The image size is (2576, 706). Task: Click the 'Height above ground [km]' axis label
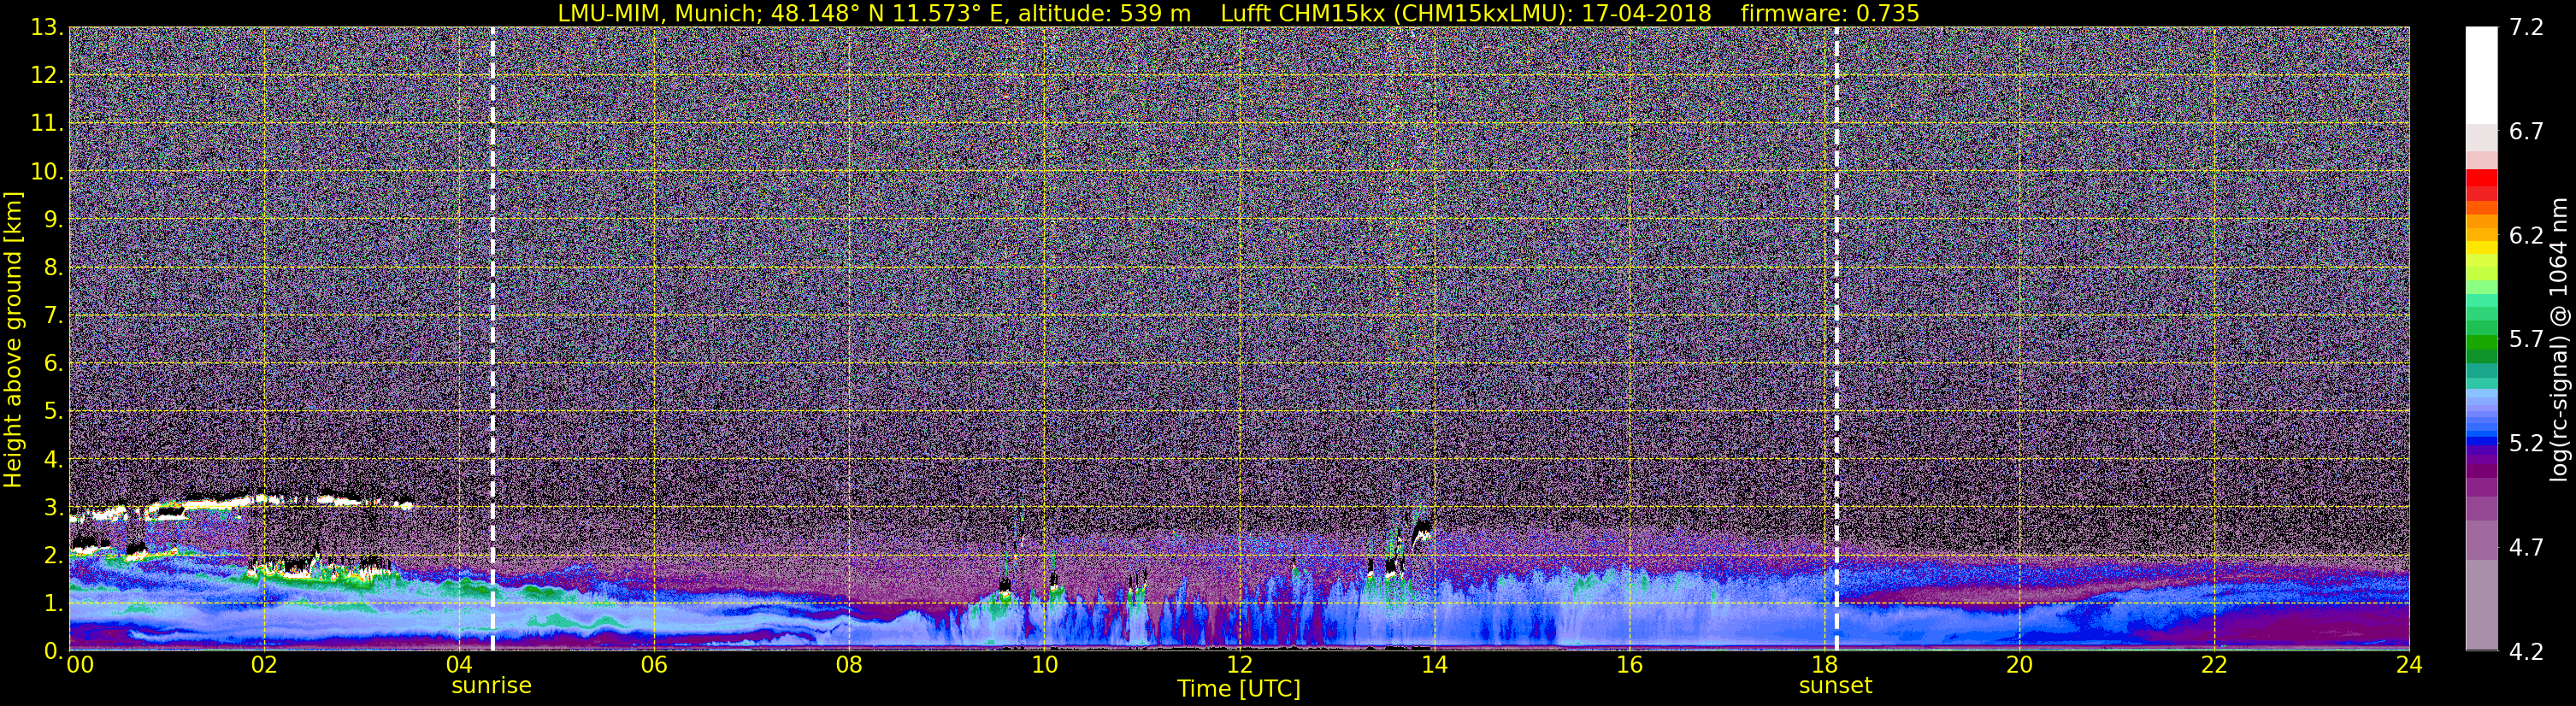point(13,340)
